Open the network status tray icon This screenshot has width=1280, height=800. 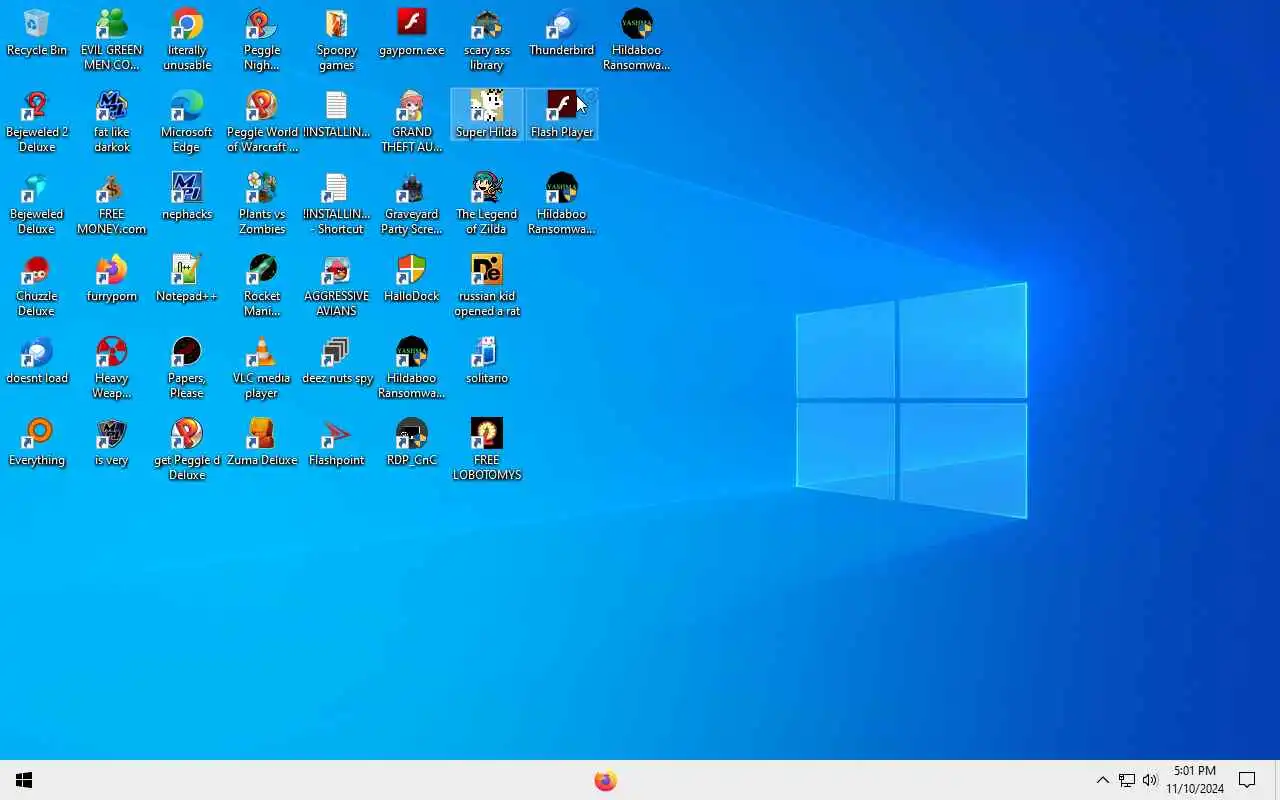click(x=1126, y=780)
